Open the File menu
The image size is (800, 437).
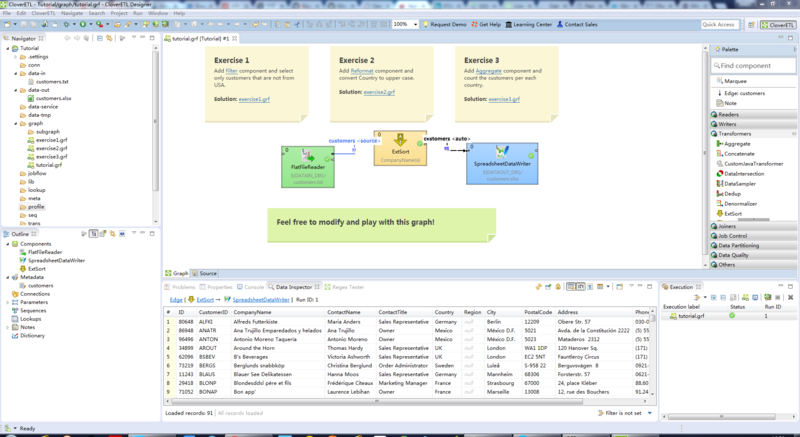click(x=7, y=13)
